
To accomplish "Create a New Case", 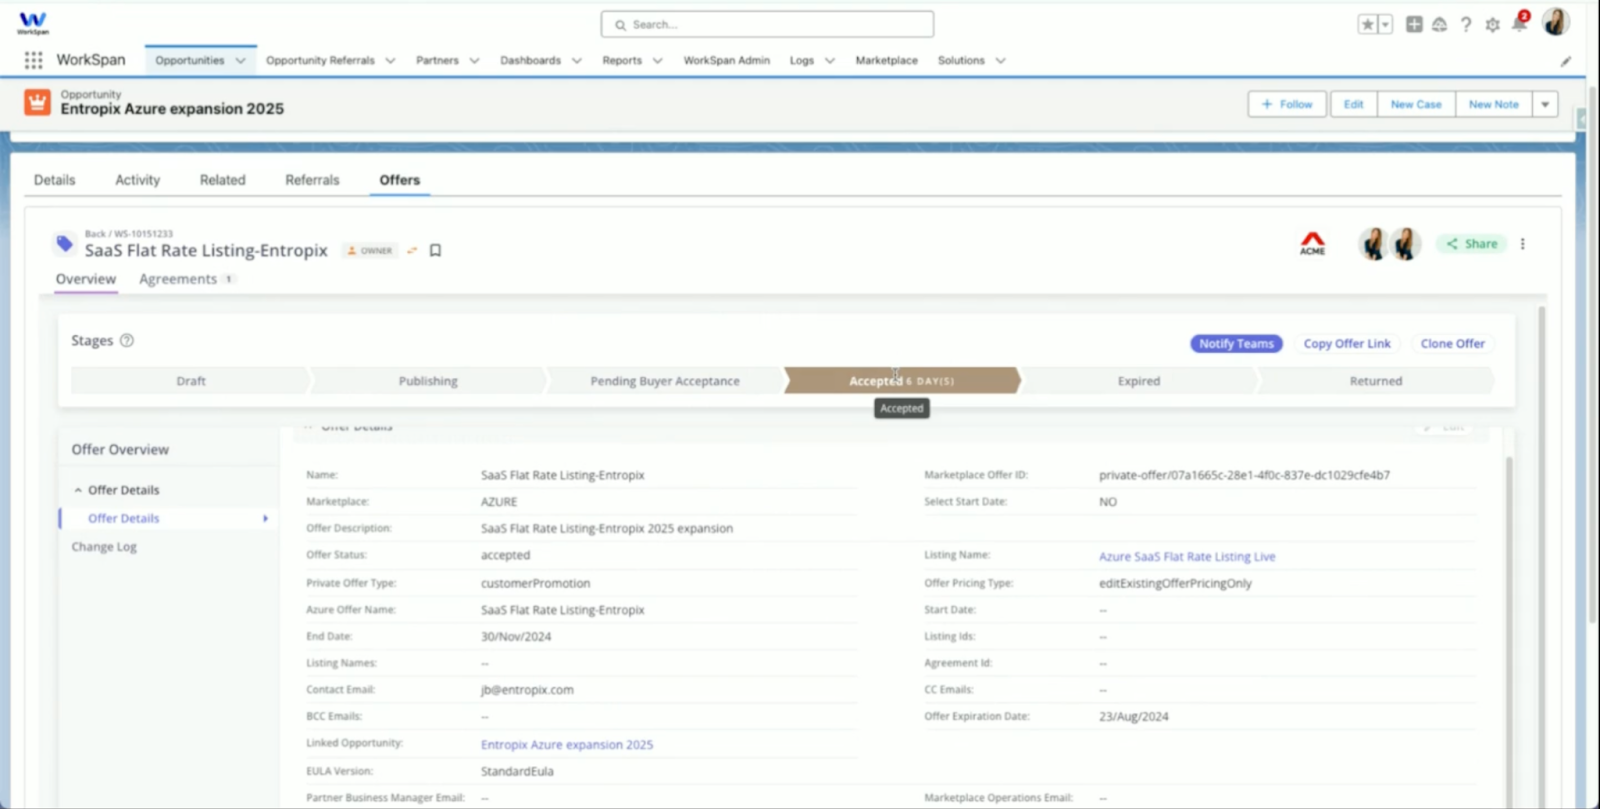I will [x=1416, y=104].
